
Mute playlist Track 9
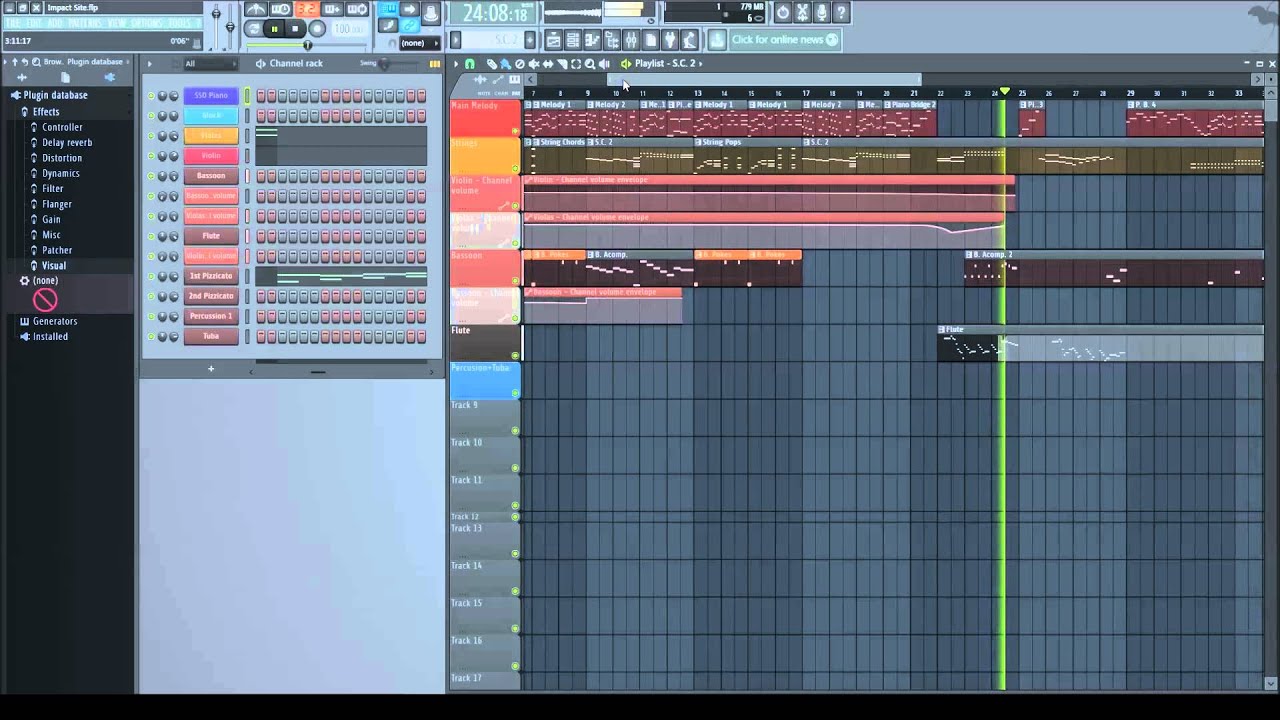[516, 430]
